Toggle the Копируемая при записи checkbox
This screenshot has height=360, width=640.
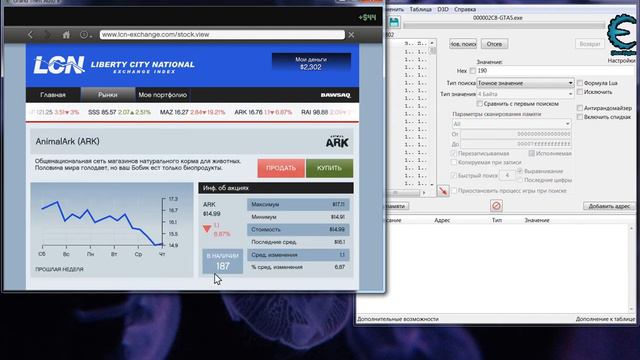(453, 162)
